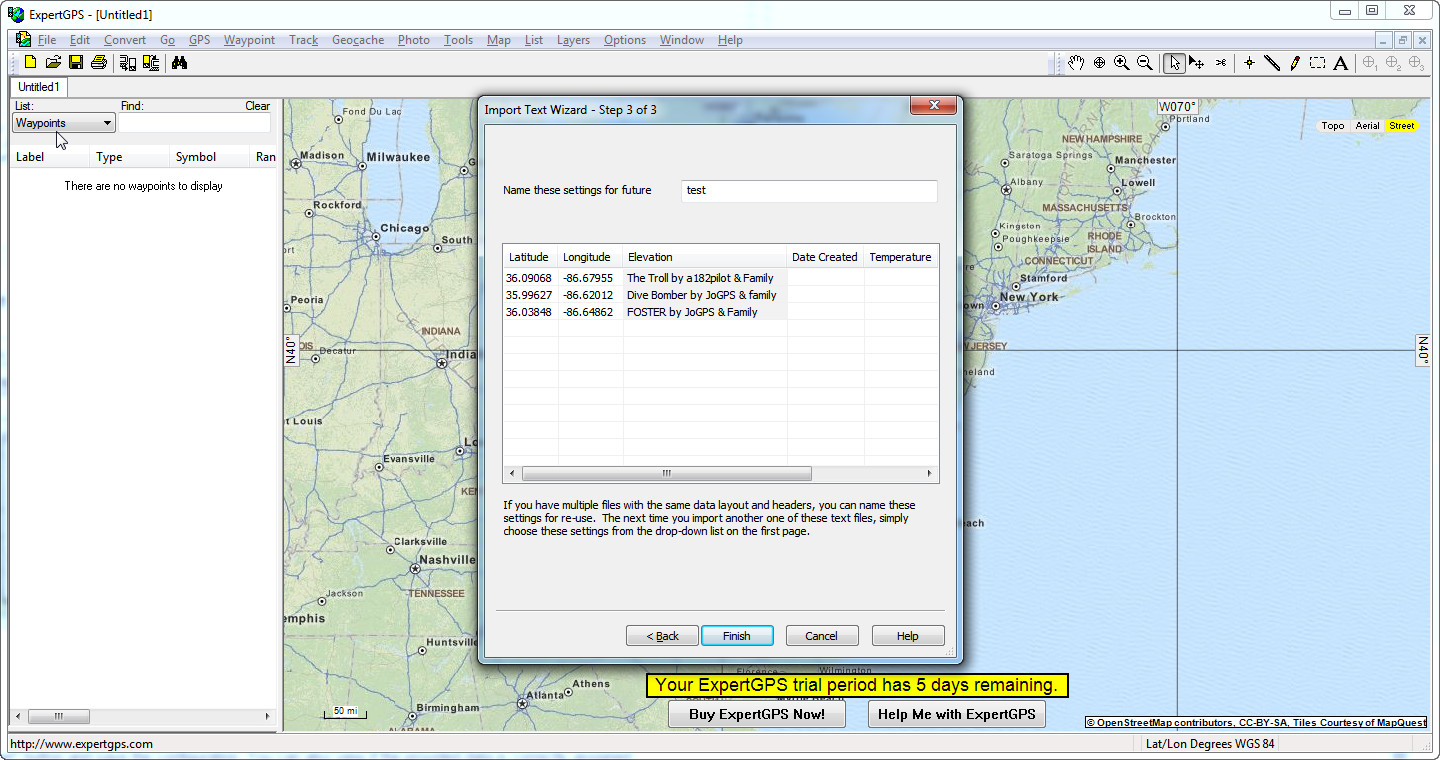Click the right arrow of preview table scrollbar
The width and height of the screenshot is (1440, 760).
[929, 474]
